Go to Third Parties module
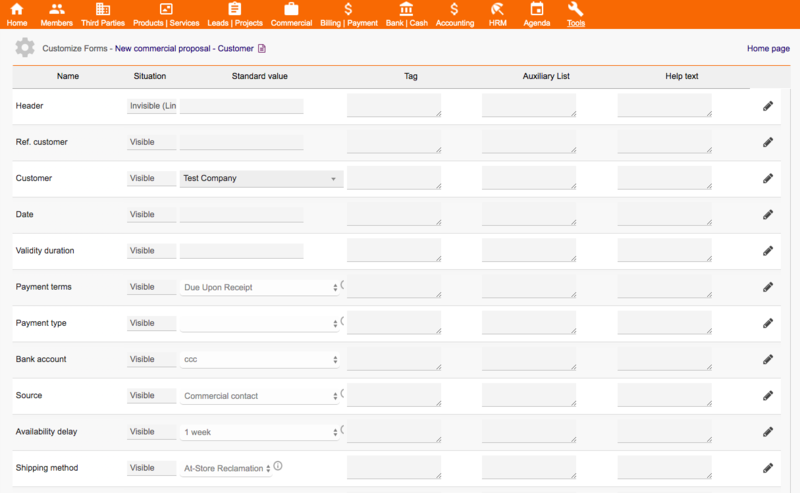This screenshot has width=800, height=493. 103,14
